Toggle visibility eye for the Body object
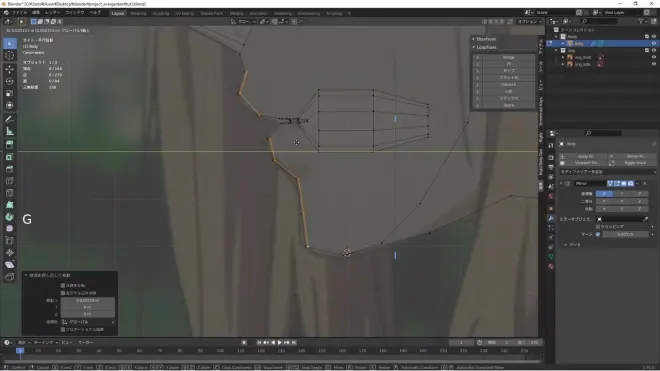660x371 pixels. [x=654, y=43]
